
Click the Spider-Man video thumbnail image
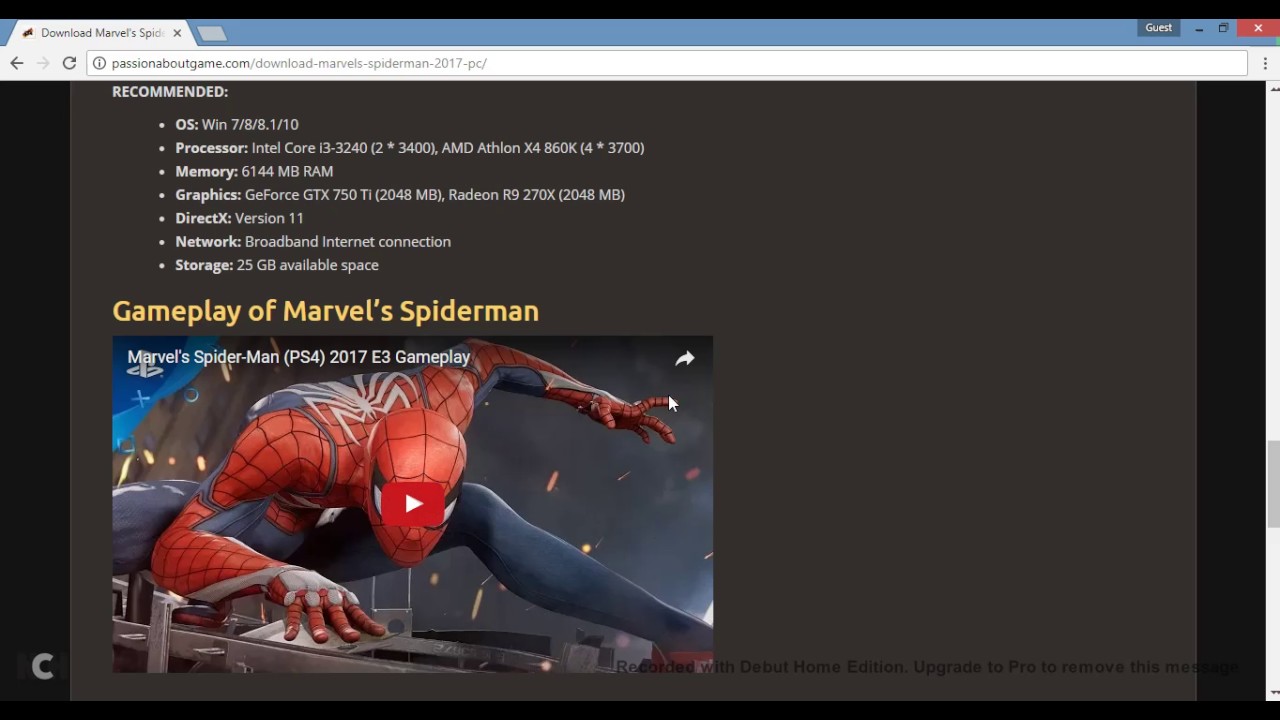pos(412,504)
